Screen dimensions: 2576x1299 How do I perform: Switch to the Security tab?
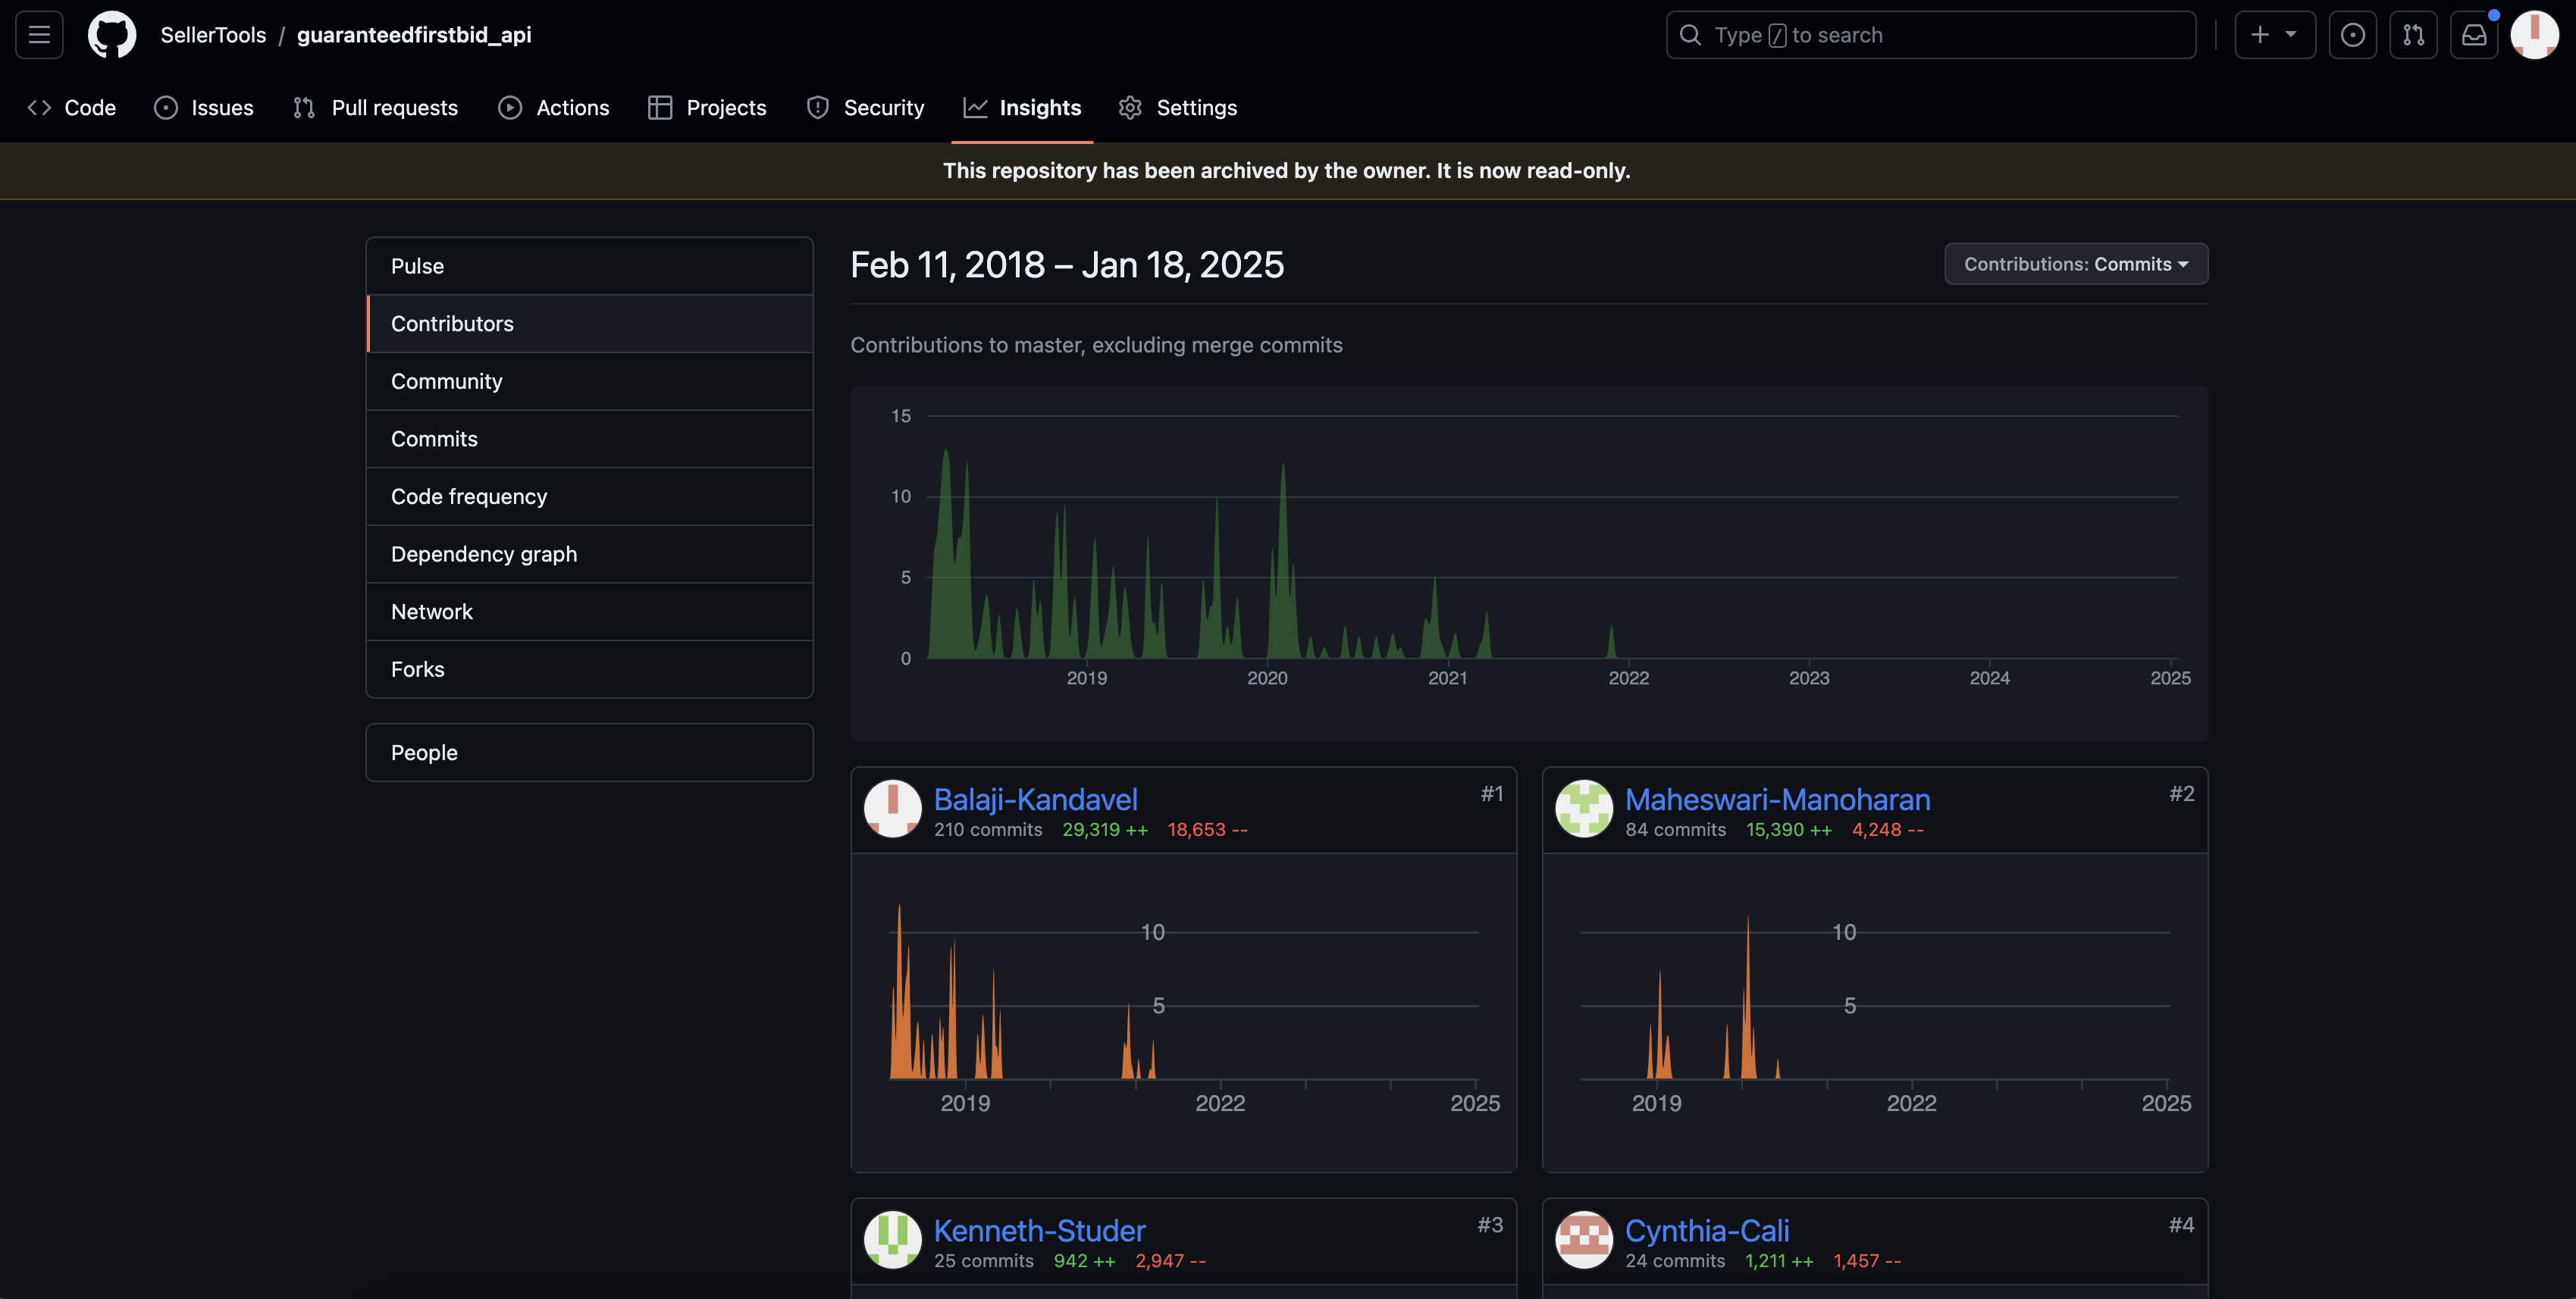click(x=865, y=108)
